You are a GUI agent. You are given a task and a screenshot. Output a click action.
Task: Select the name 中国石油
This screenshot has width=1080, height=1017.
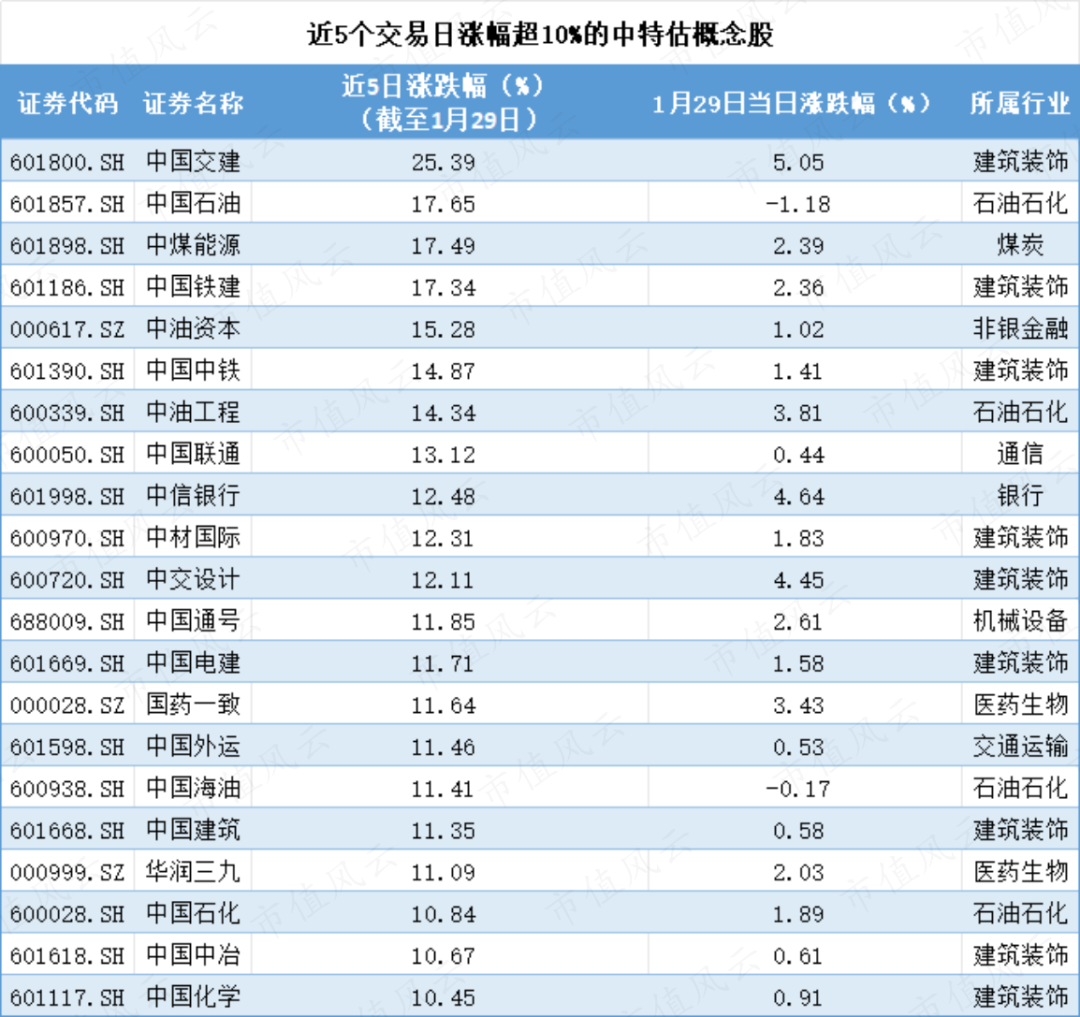coord(193,204)
